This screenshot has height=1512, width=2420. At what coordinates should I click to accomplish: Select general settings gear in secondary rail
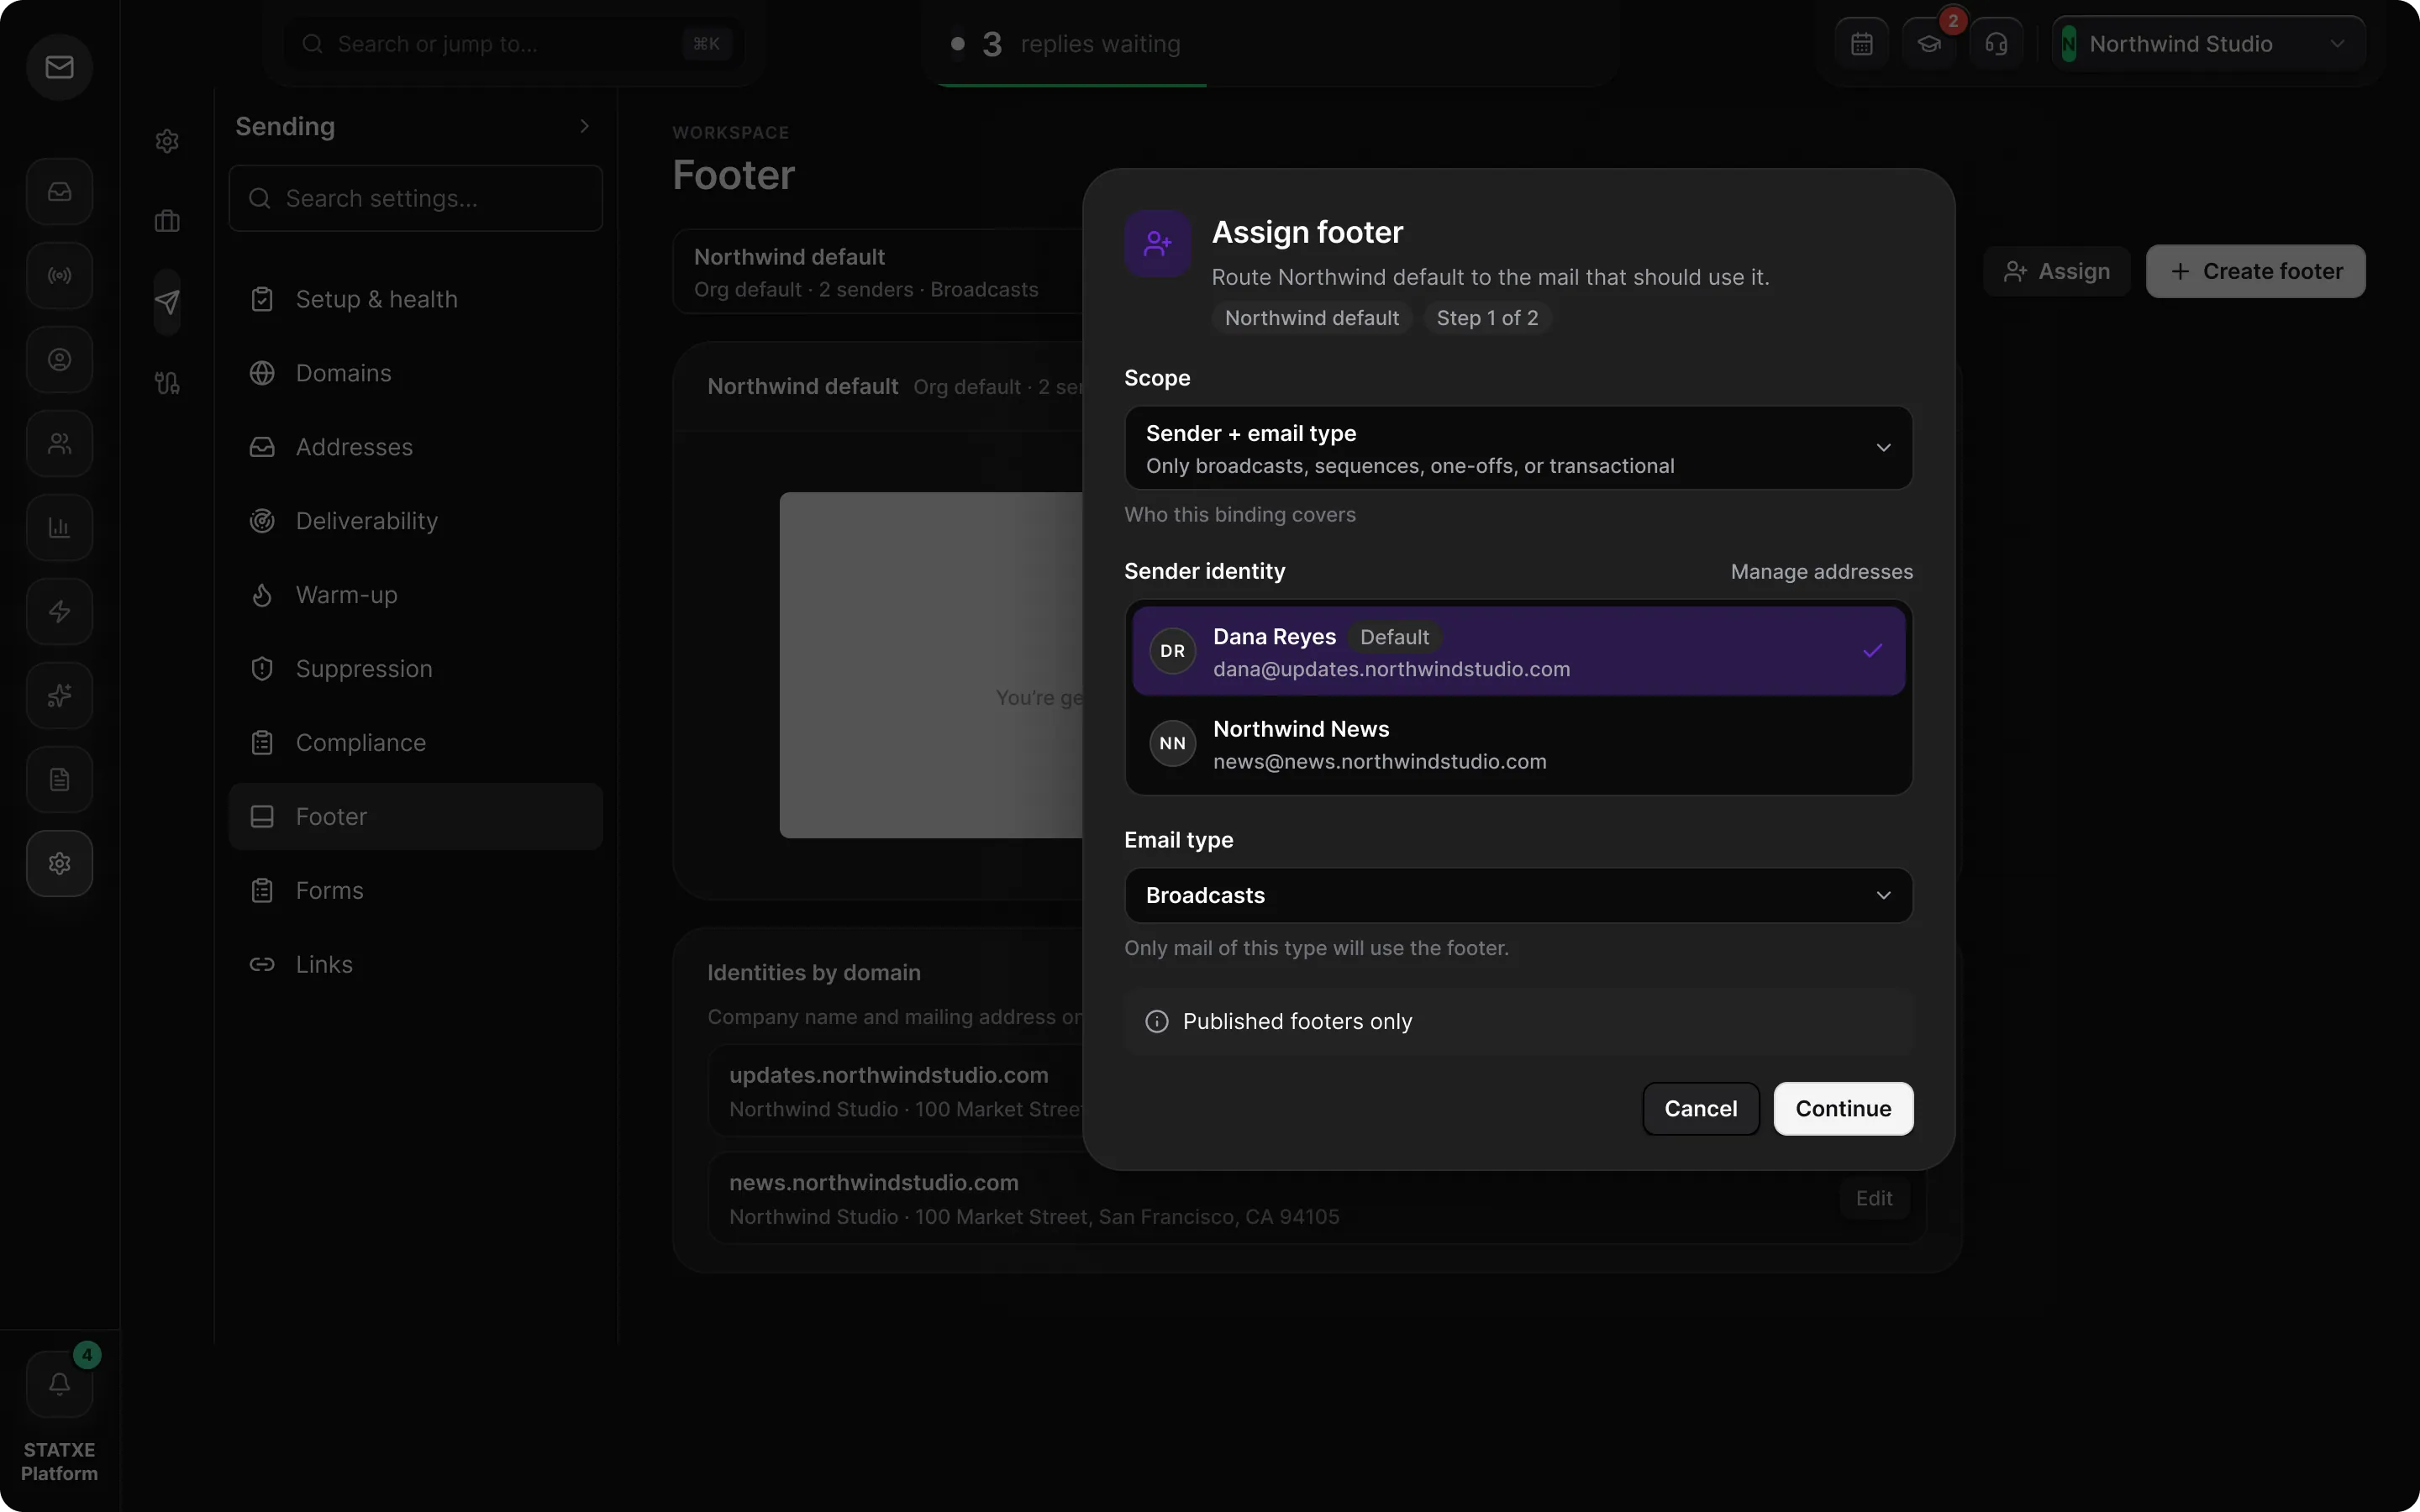tap(167, 141)
